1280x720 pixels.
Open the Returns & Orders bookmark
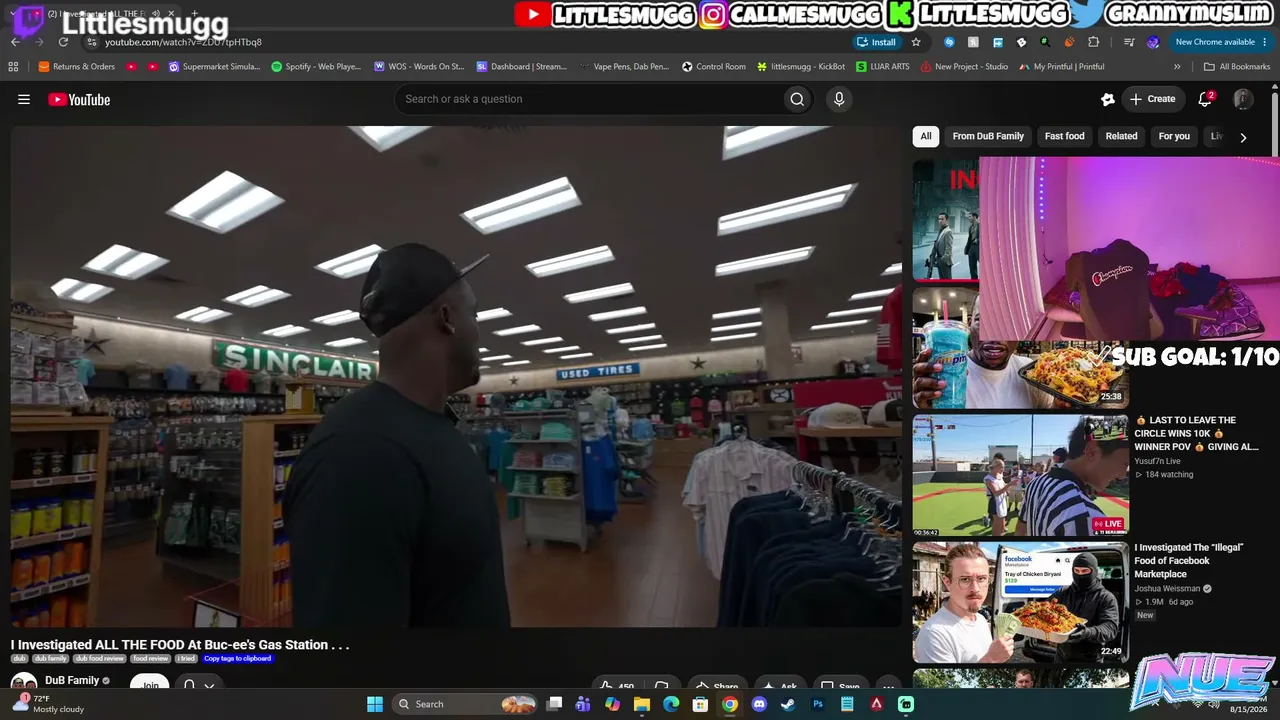(x=77, y=67)
